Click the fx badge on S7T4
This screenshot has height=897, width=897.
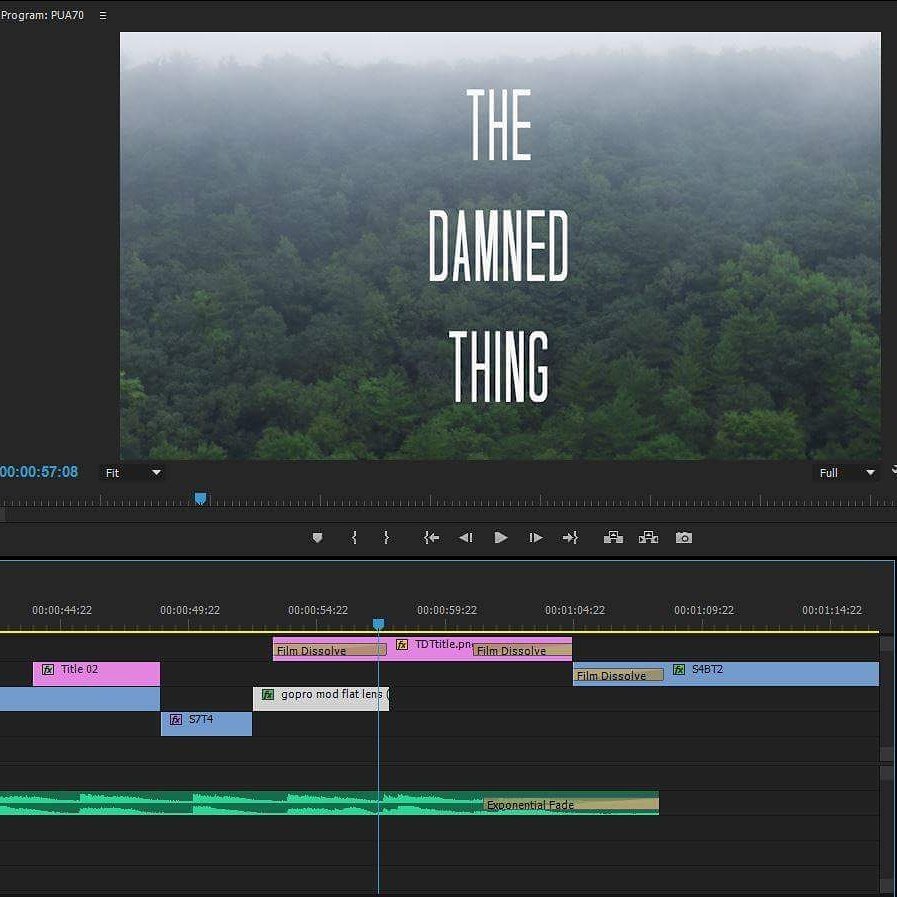click(x=176, y=720)
